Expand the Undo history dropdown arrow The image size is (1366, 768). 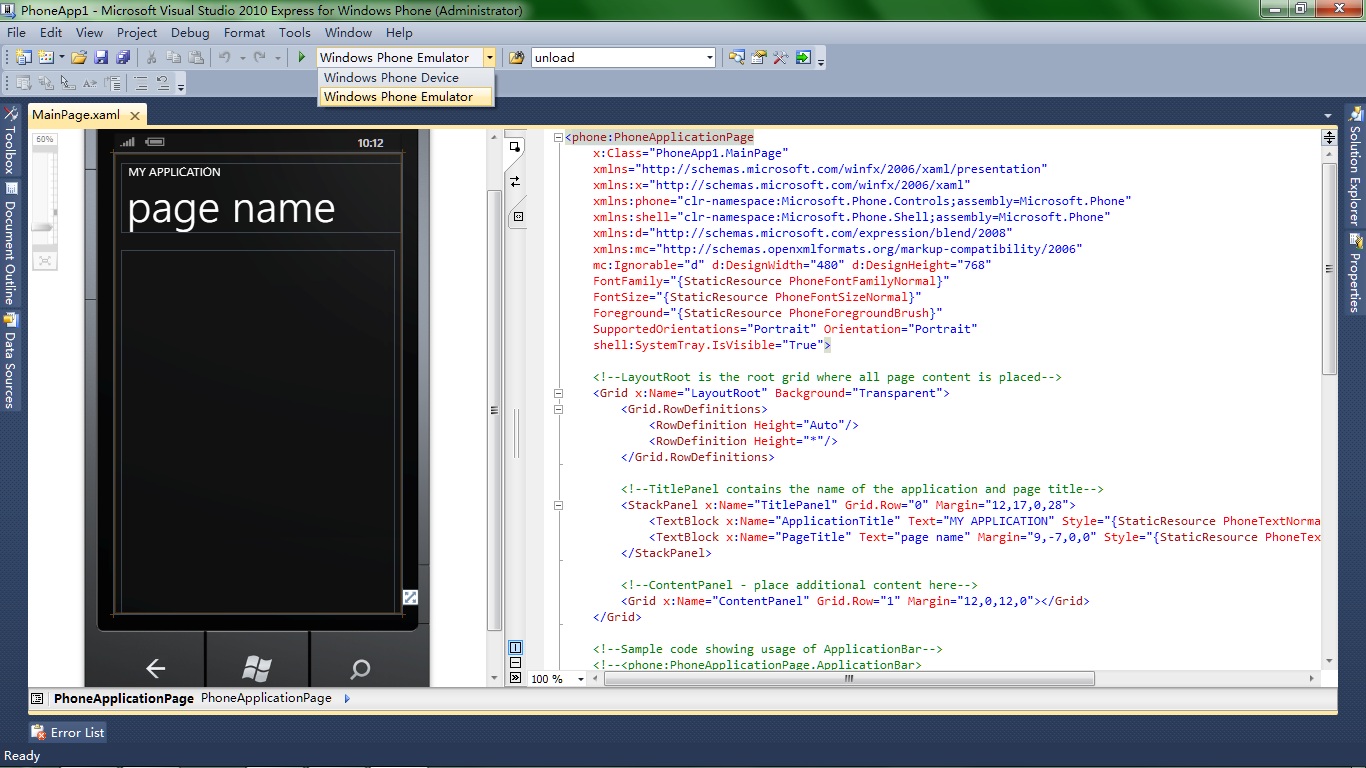(242, 57)
